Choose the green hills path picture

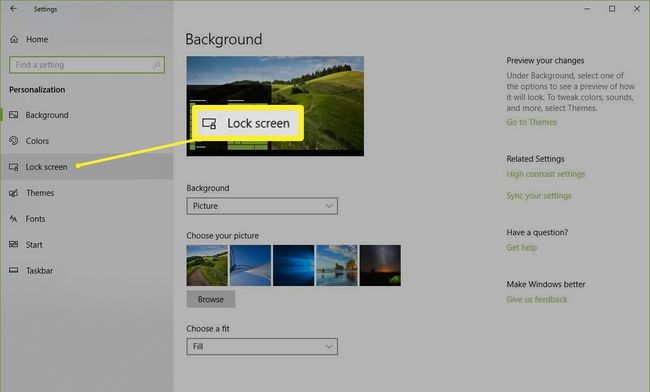point(207,265)
